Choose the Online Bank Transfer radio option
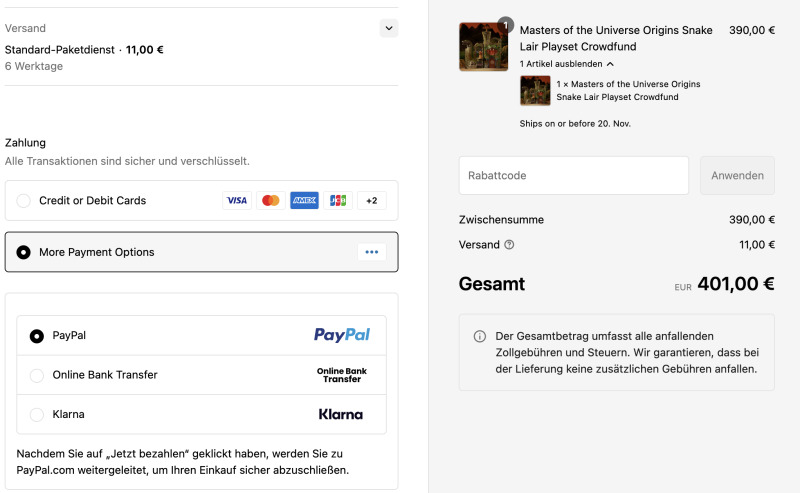 pyautogui.click(x=37, y=375)
